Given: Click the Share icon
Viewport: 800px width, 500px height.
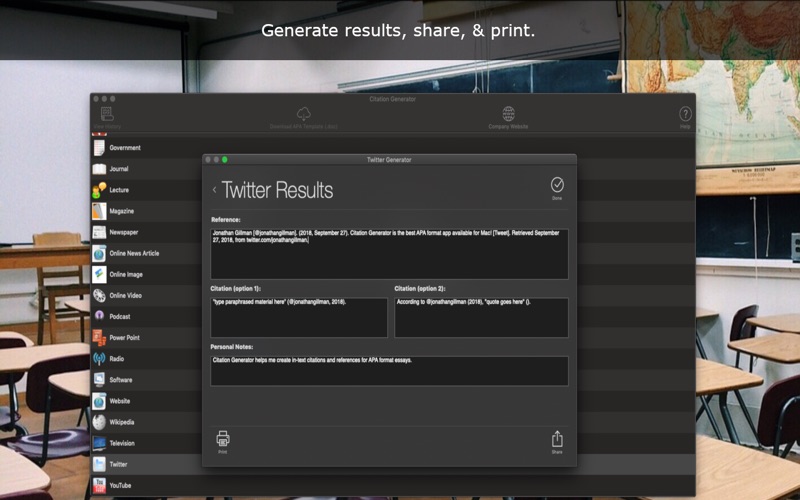Looking at the screenshot, I should tap(557, 439).
